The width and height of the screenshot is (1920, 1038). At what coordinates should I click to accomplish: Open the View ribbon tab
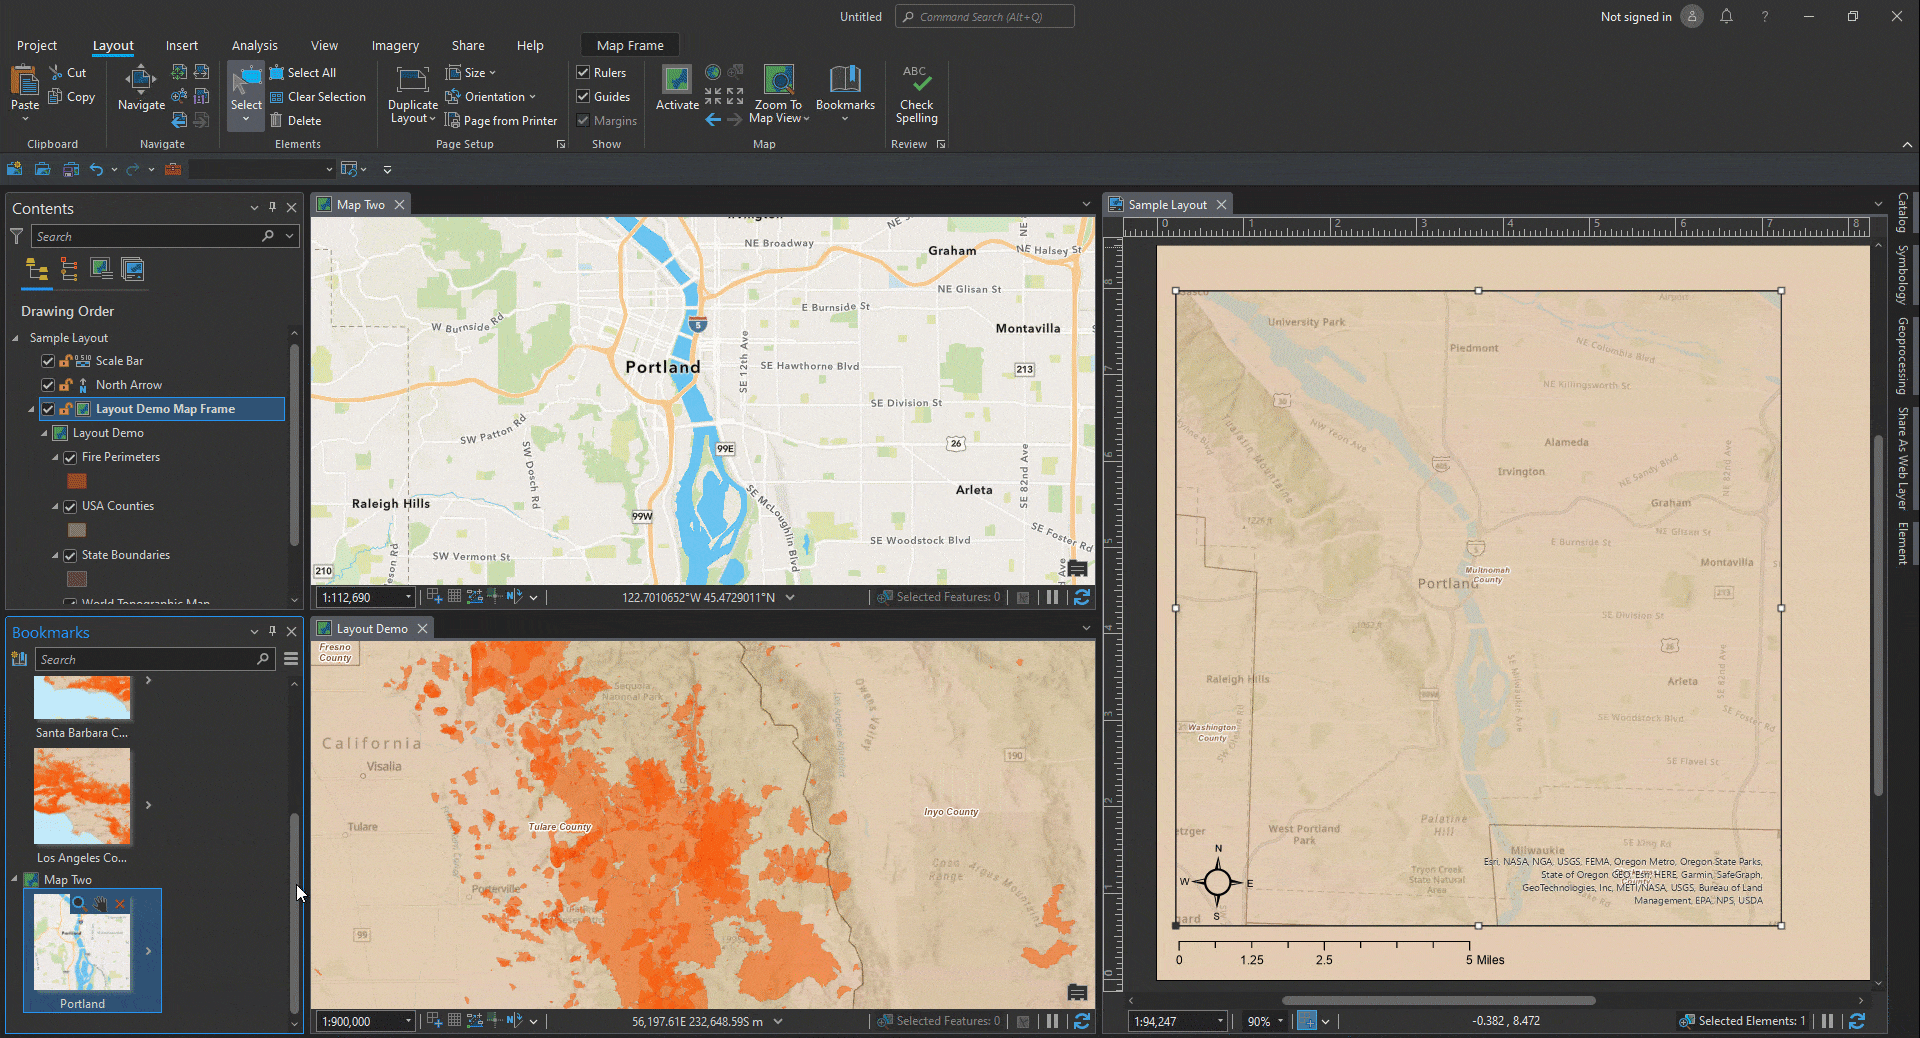324,46
